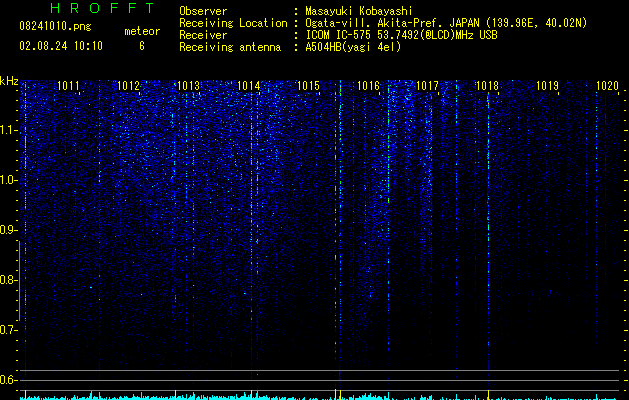Click the gray vertical range bar near 0.8 kHz

point(19,281)
